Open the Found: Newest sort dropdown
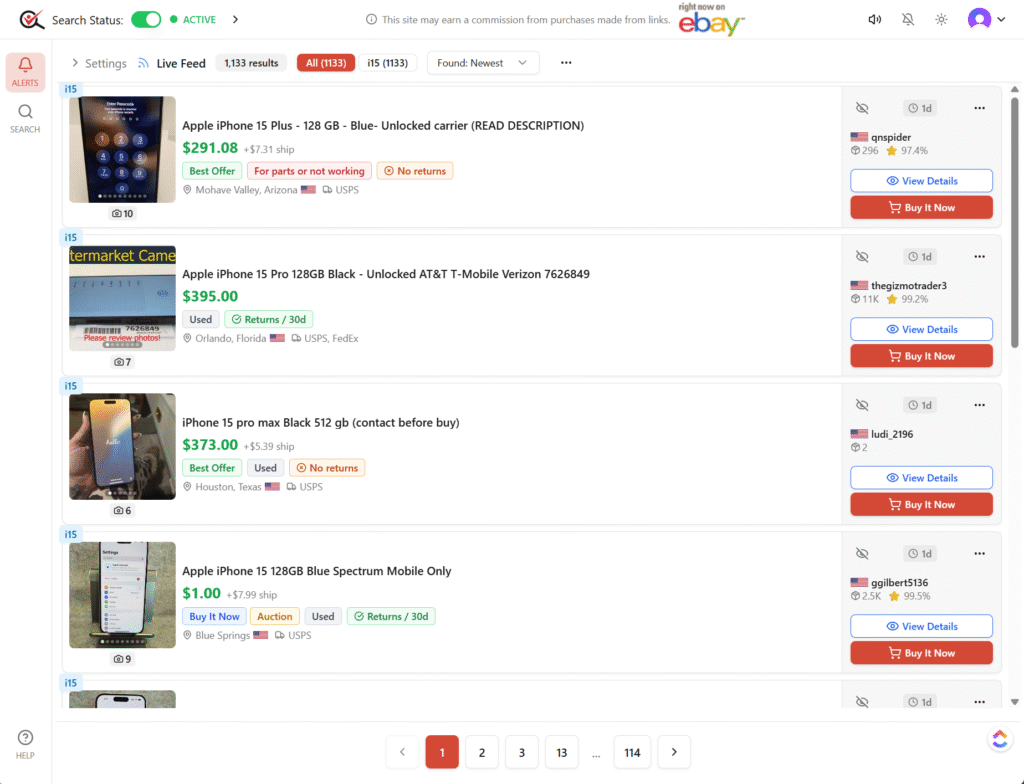The height and width of the screenshot is (784, 1024). click(x=483, y=63)
